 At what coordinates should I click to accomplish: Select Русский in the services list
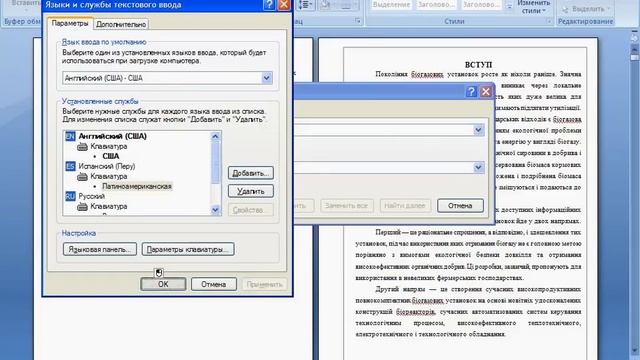click(x=91, y=196)
